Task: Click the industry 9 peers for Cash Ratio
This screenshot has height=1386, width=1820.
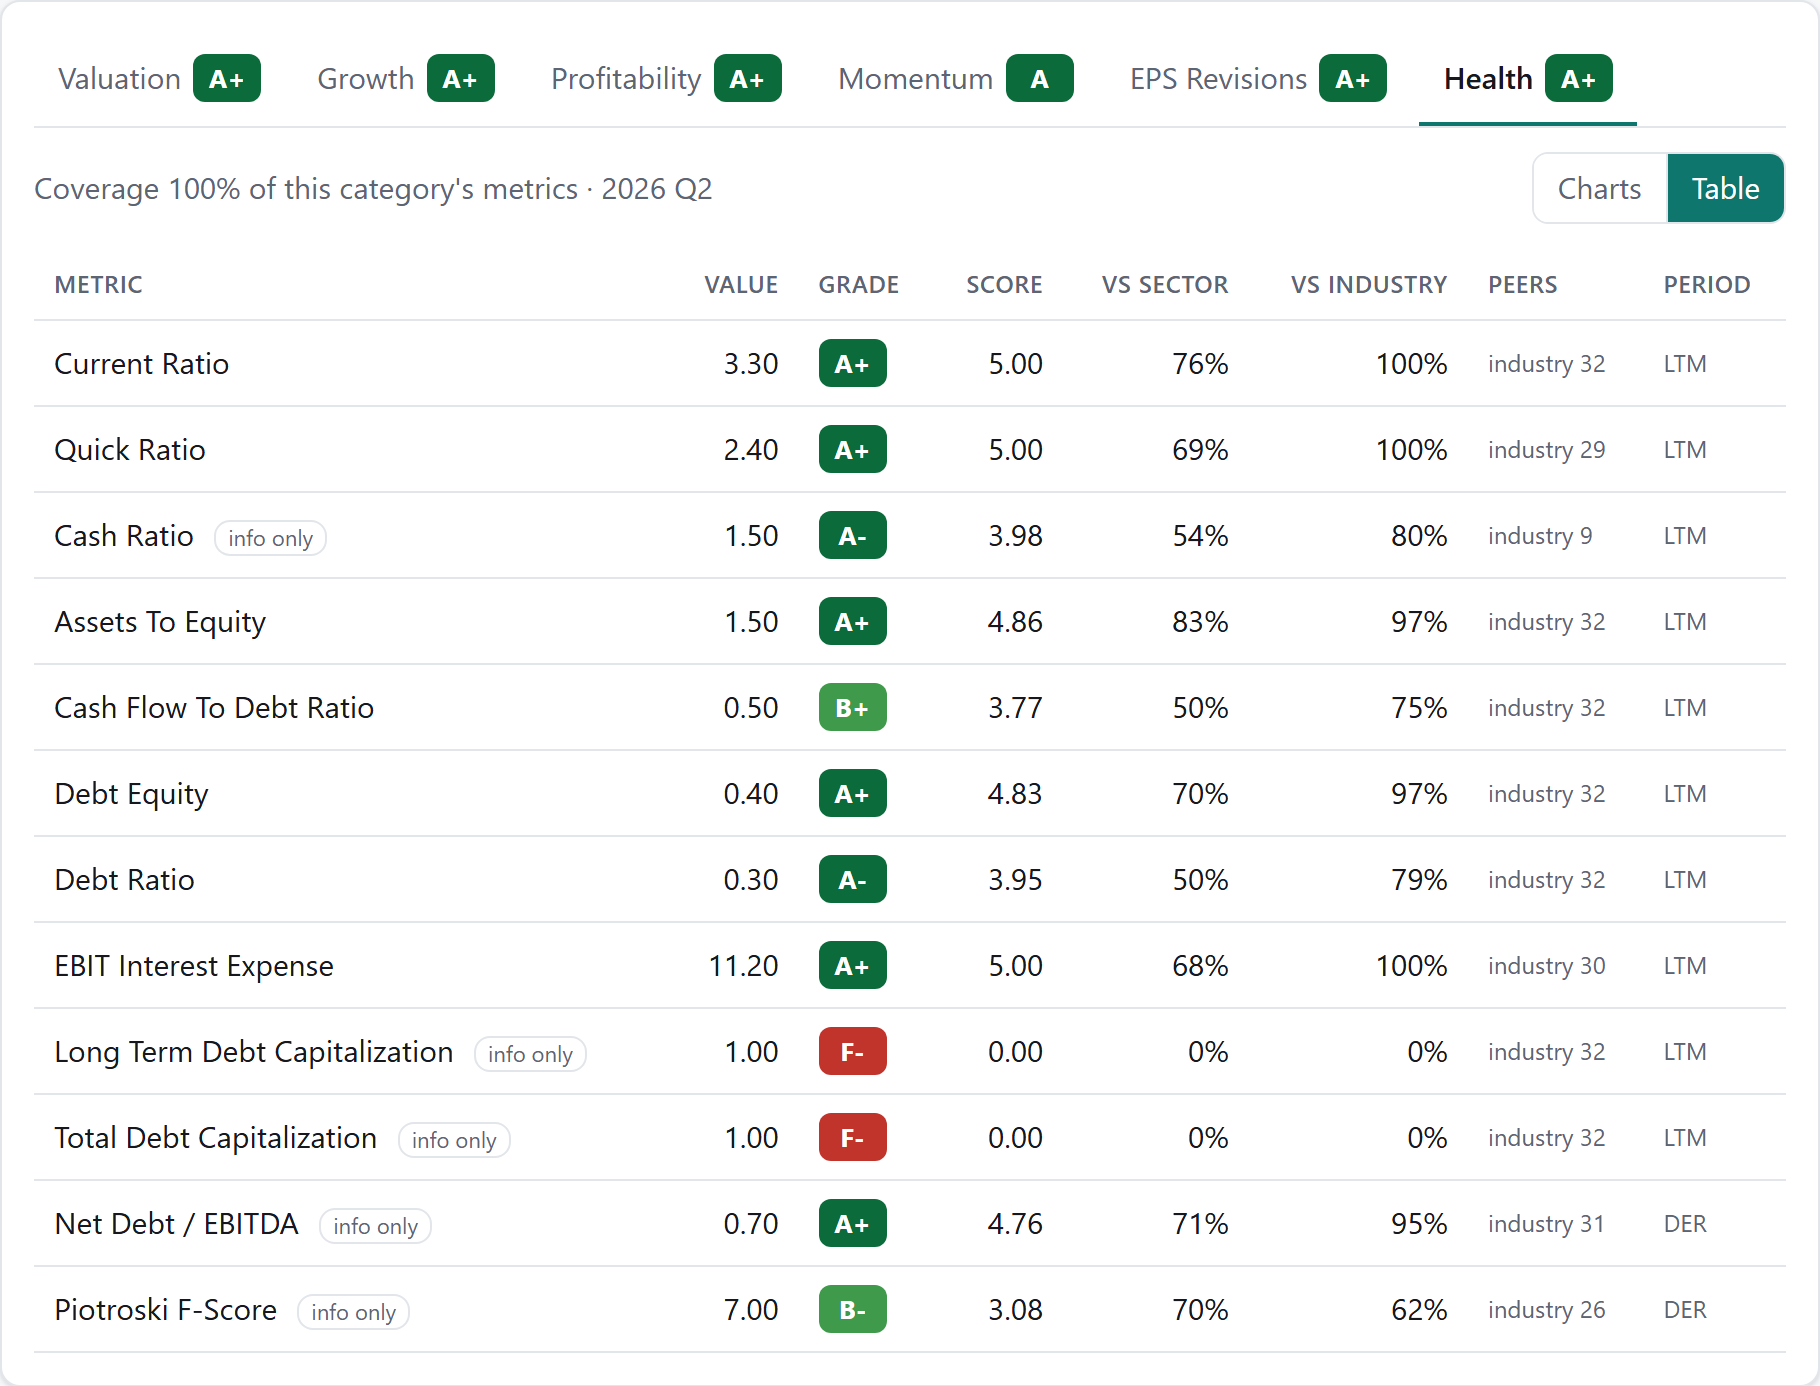Action: pos(1540,536)
